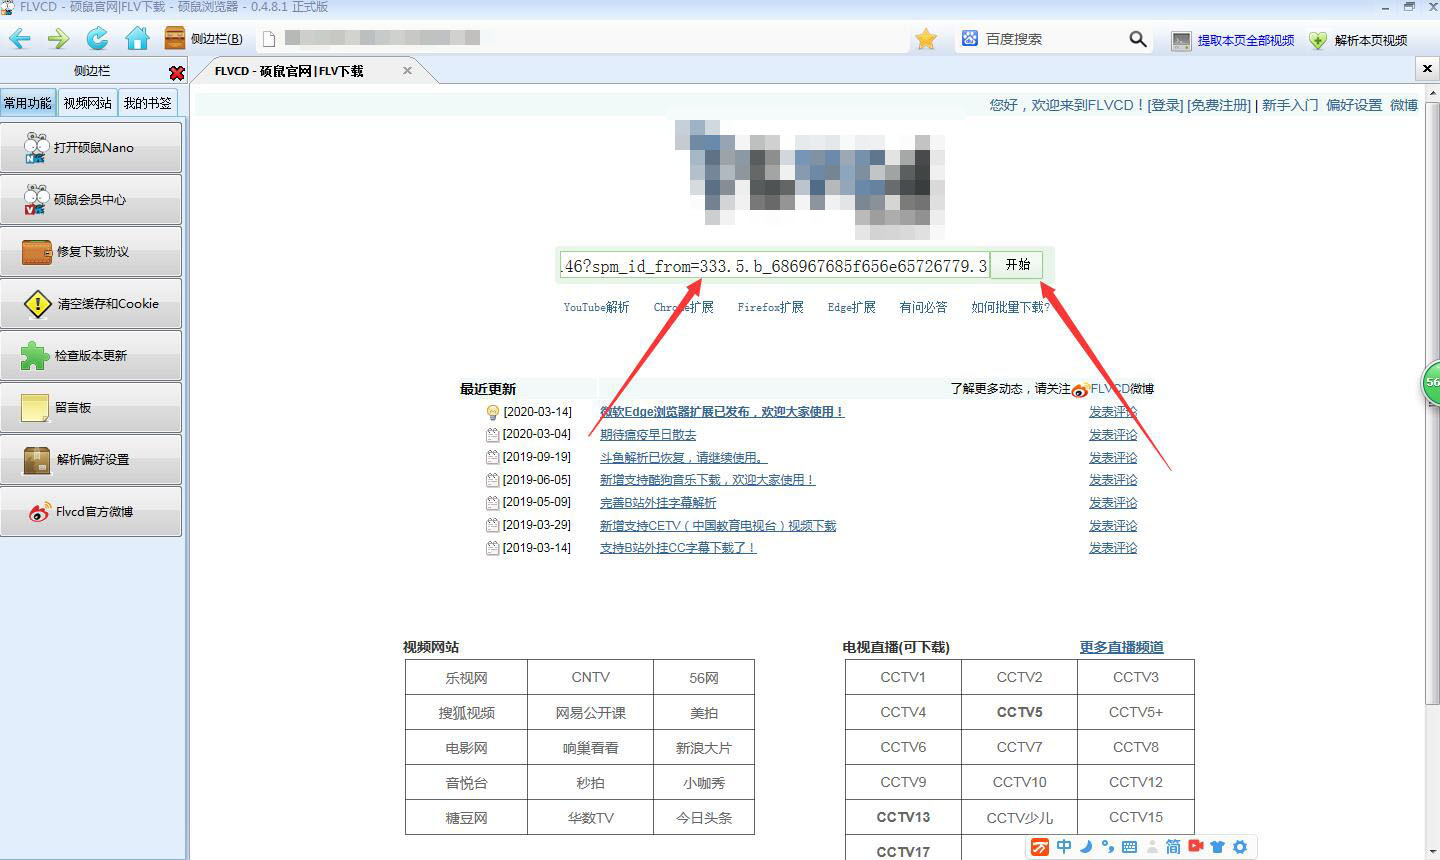Open 偏好设置 link in header
This screenshot has height=860, width=1440.
(1354, 105)
